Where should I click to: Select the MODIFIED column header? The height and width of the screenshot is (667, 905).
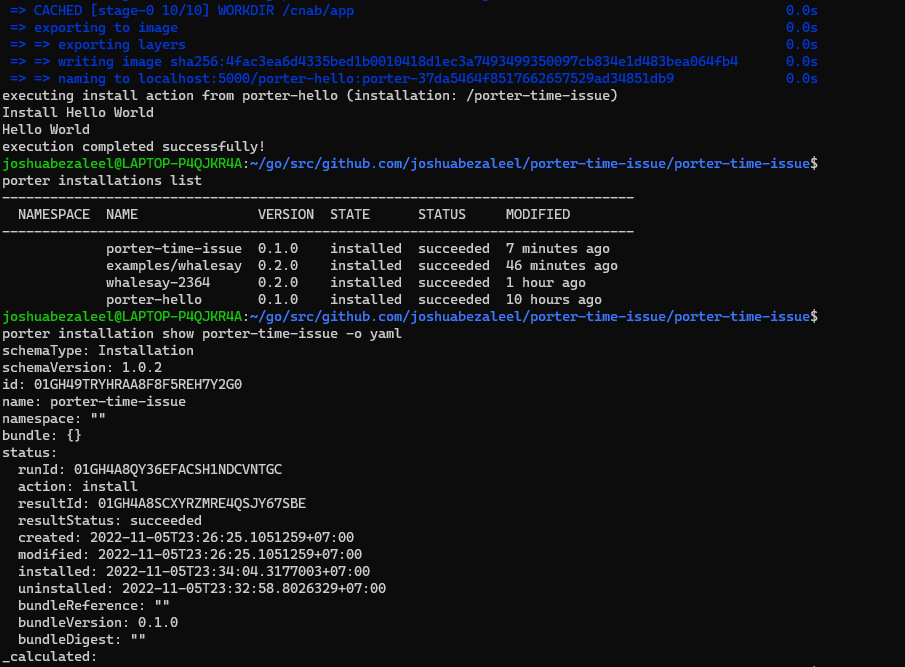click(x=537, y=214)
